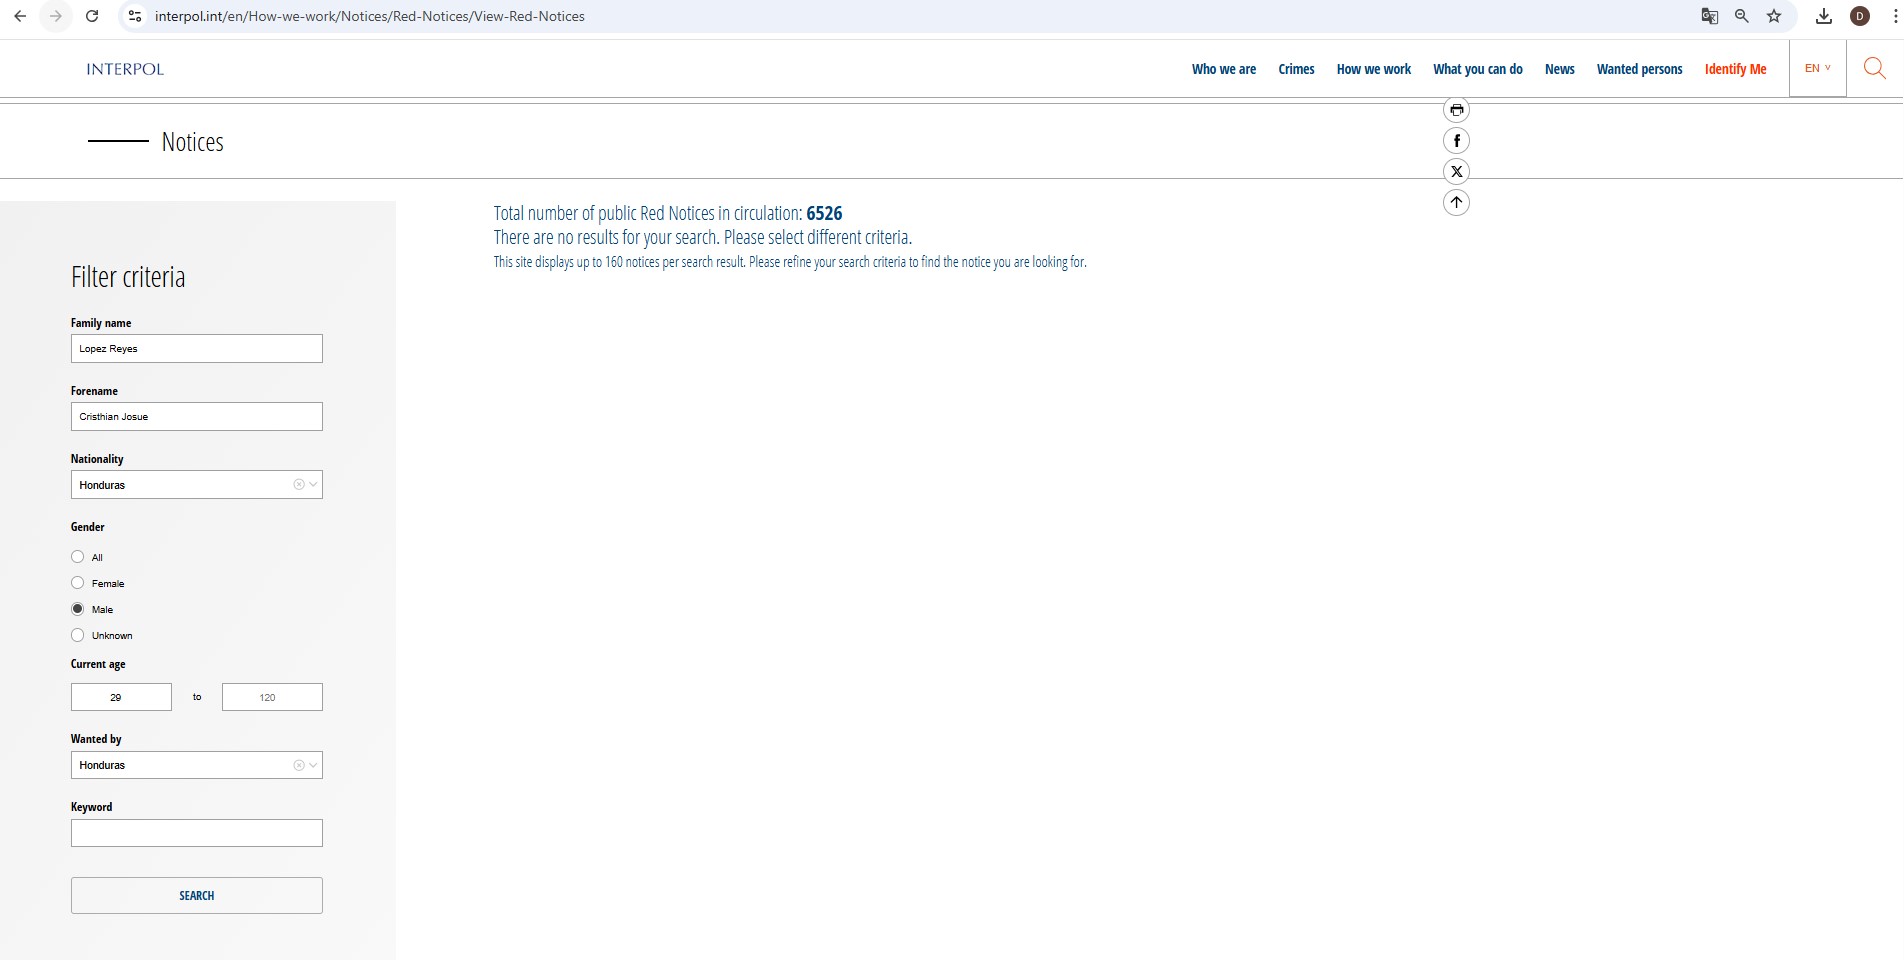Select the All gender radio button
The image size is (1904, 960).
click(x=78, y=557)
